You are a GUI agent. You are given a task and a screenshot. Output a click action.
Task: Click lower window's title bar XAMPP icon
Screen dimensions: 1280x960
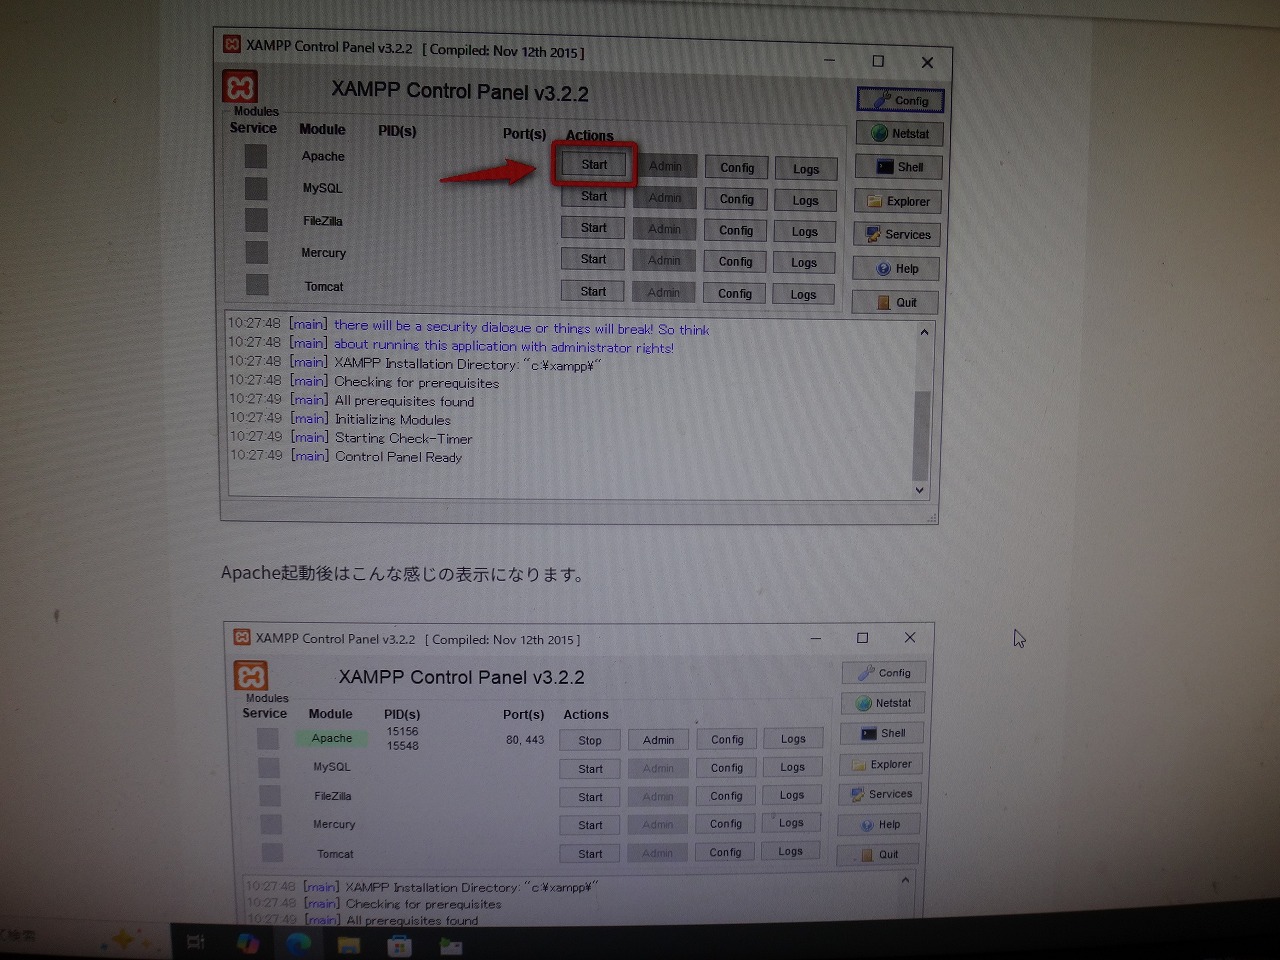point(241,637)
